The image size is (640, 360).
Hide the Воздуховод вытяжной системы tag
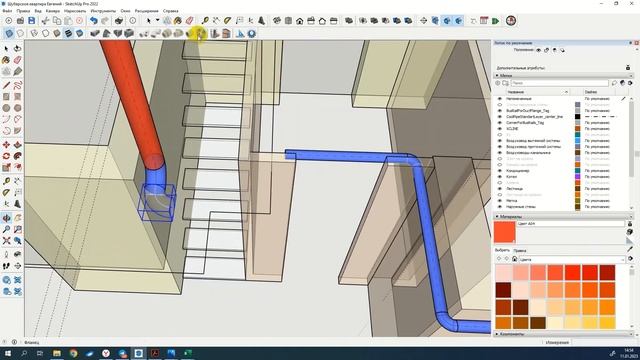pos(500,140)
